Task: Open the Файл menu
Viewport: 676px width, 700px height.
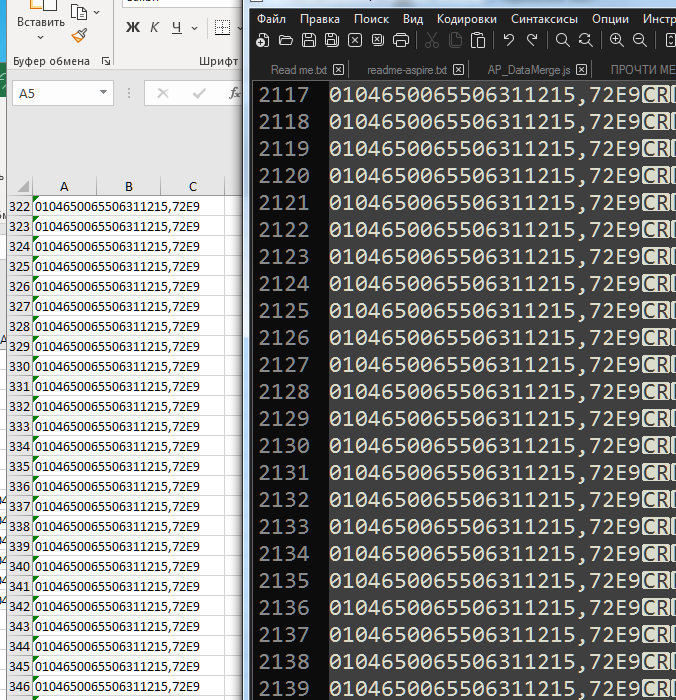Action: pyautogui.click(x=271, y=19)
